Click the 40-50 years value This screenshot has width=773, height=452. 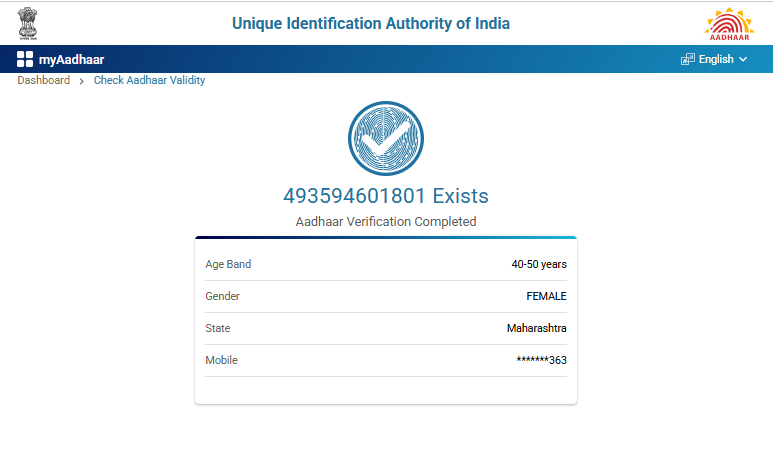point(539,265)
